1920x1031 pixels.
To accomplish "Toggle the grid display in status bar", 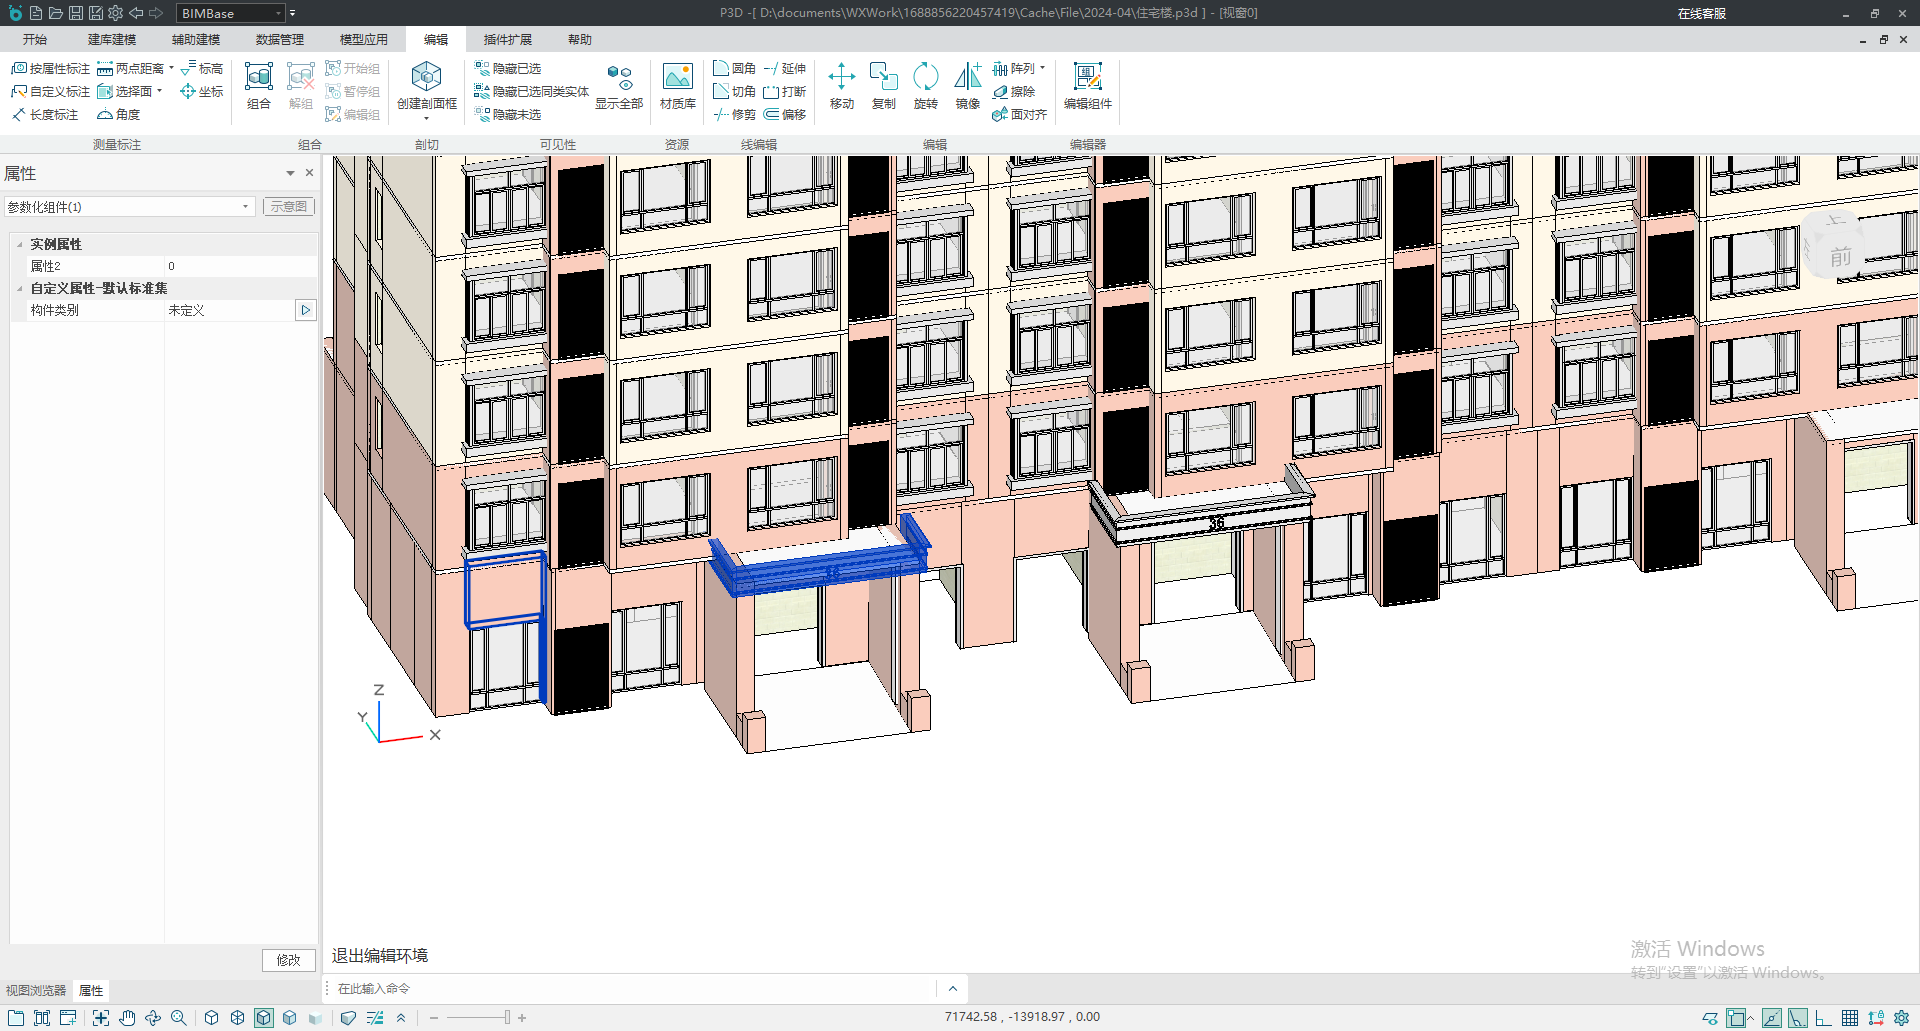I will (x=1850, y=1018).
